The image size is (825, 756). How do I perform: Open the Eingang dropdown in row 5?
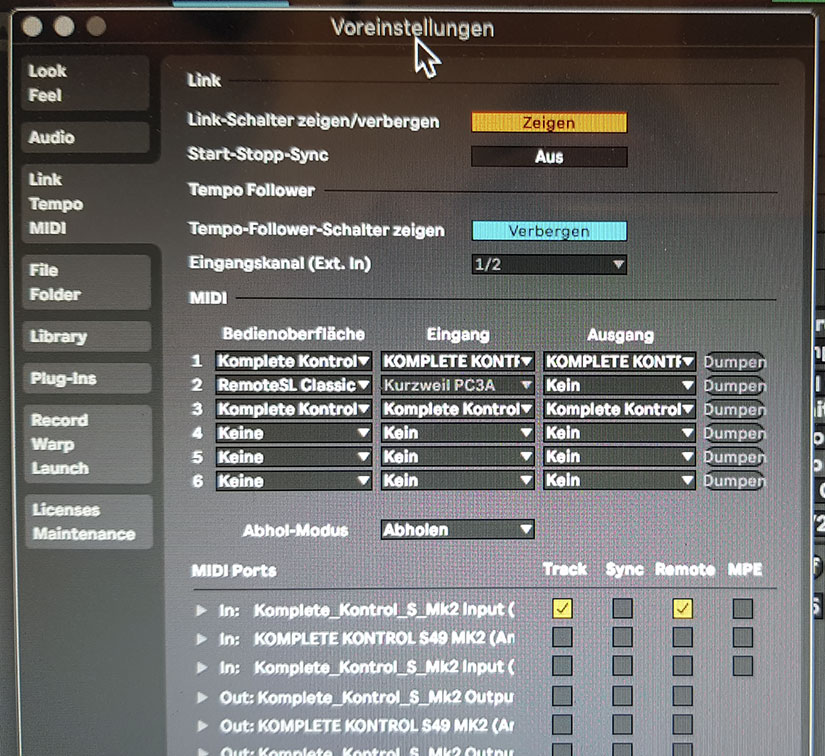(x=457, y=457)
